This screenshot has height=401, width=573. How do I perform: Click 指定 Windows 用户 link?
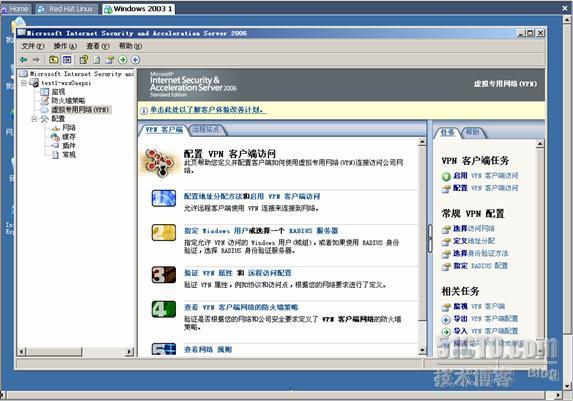coord(216,231)
